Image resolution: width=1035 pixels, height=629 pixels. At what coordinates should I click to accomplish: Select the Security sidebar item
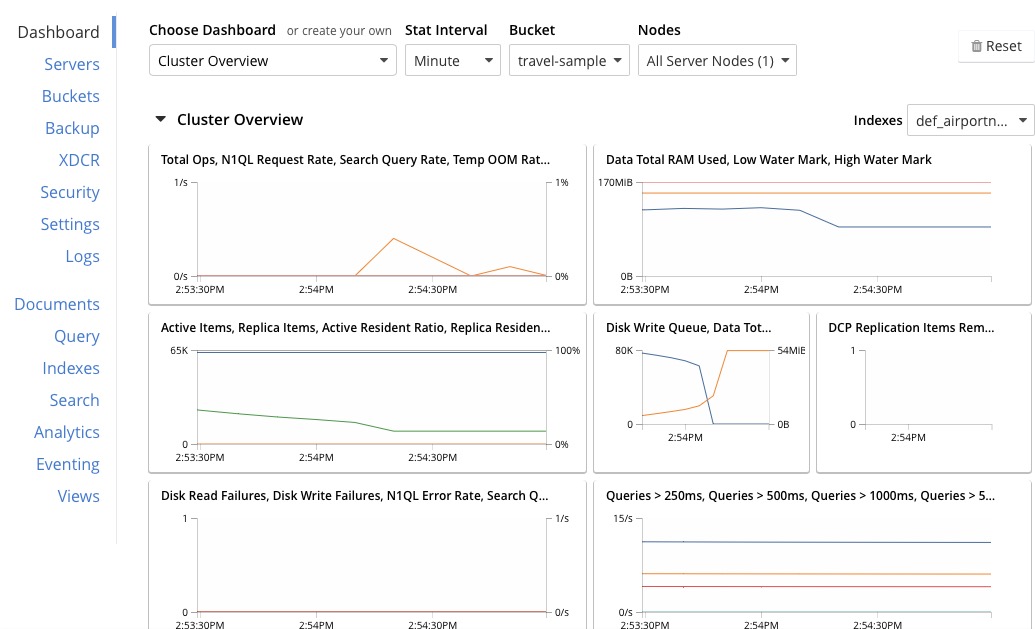coord(70,192)
